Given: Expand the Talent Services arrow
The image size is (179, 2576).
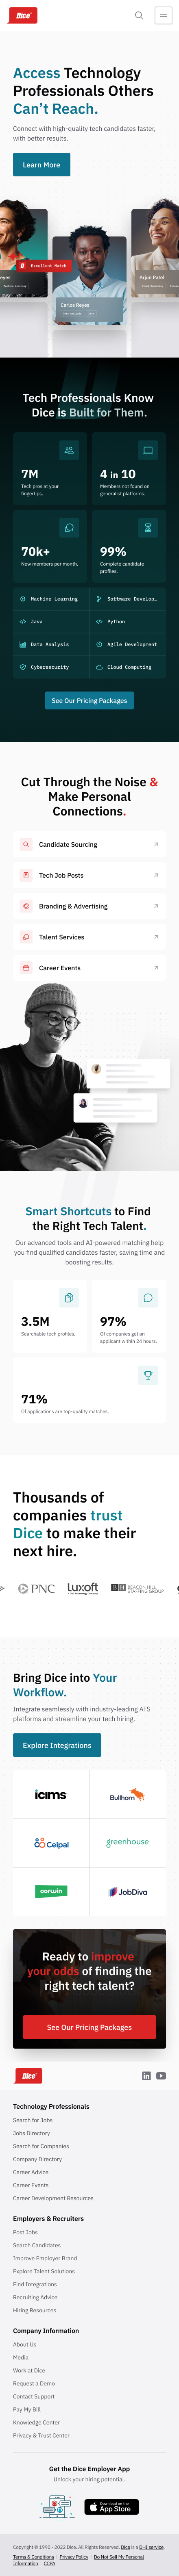Looking at the screenshot, I should click(156, 937).
